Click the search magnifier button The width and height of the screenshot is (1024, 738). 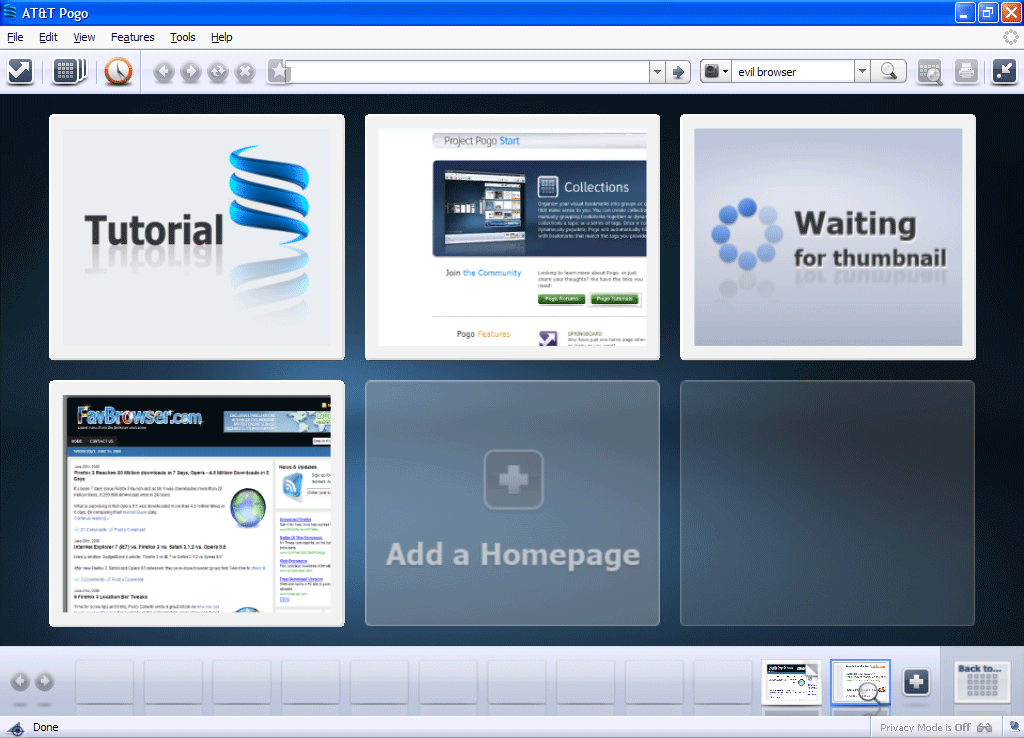(x=887, y=72)
